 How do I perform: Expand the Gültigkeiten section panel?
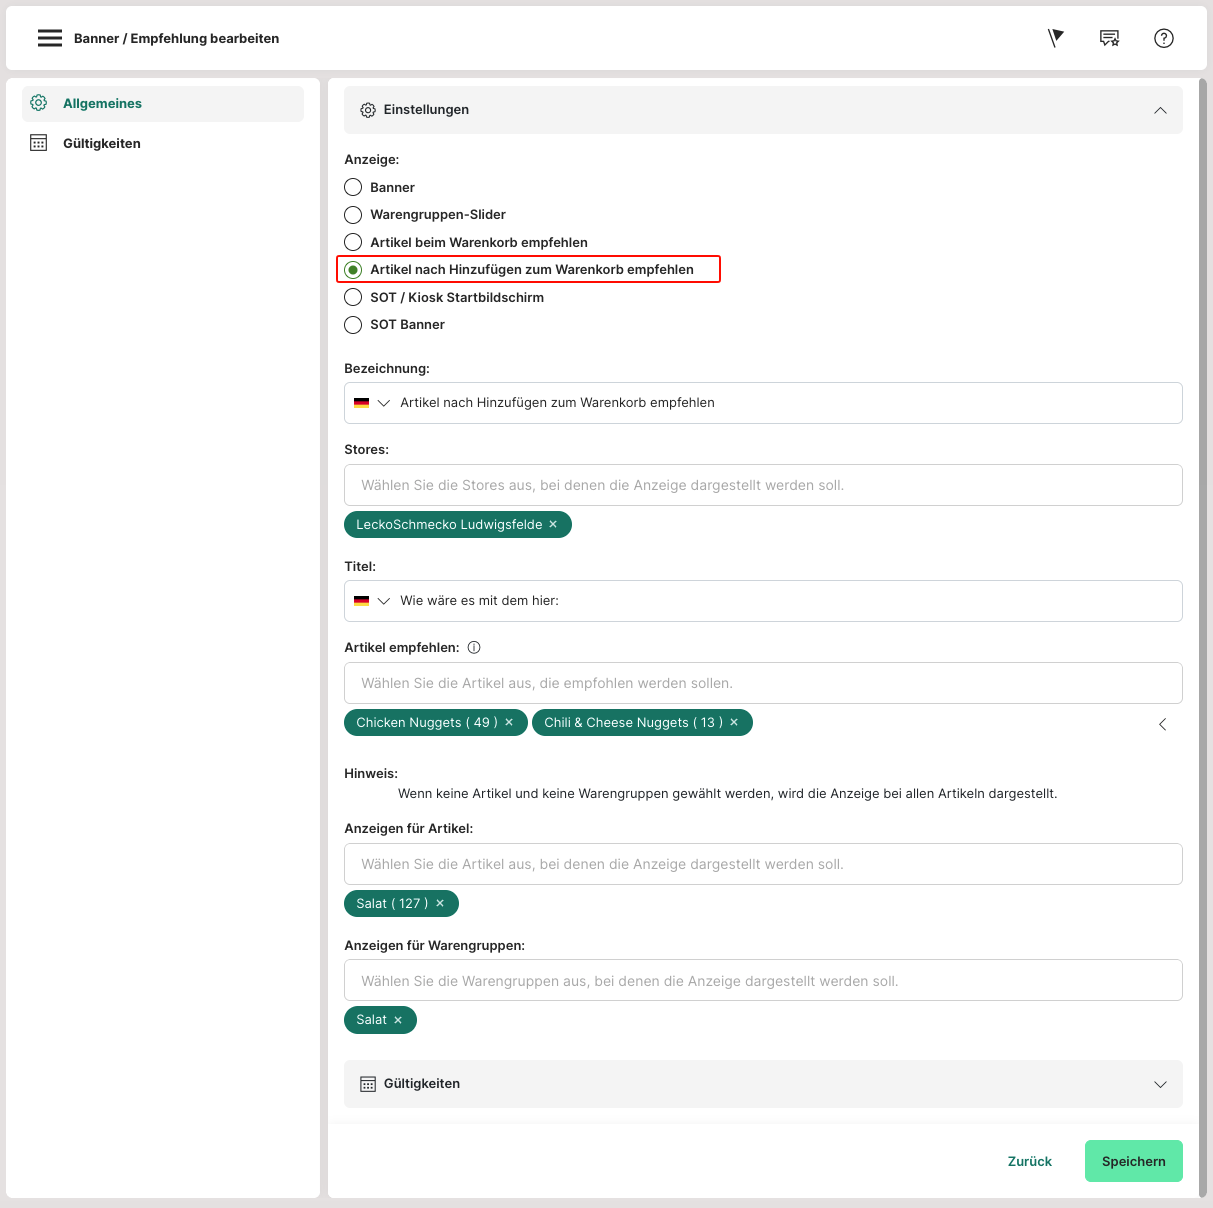click(1160, 1084)
